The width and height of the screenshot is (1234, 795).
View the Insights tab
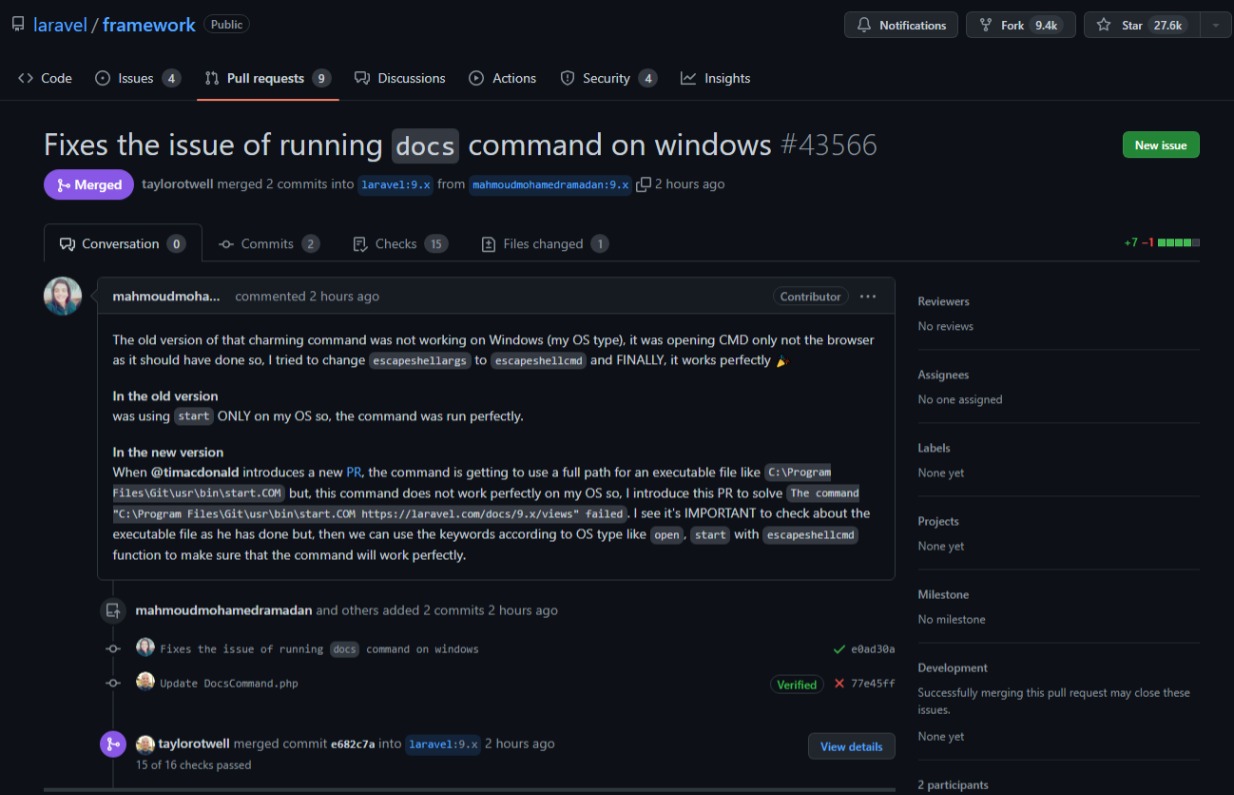pyautogui.click(x=715, y=78)
